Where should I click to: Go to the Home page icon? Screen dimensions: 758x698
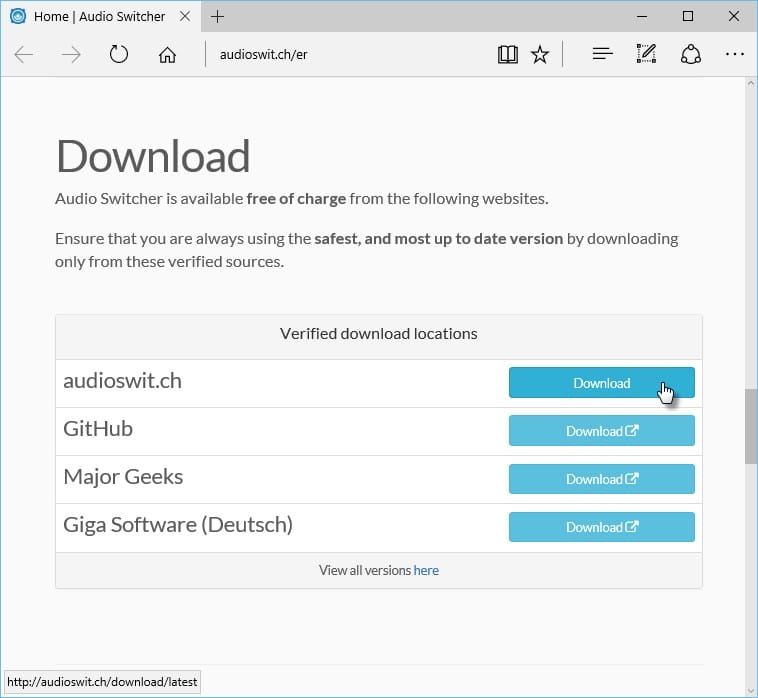tap(167, 55)
